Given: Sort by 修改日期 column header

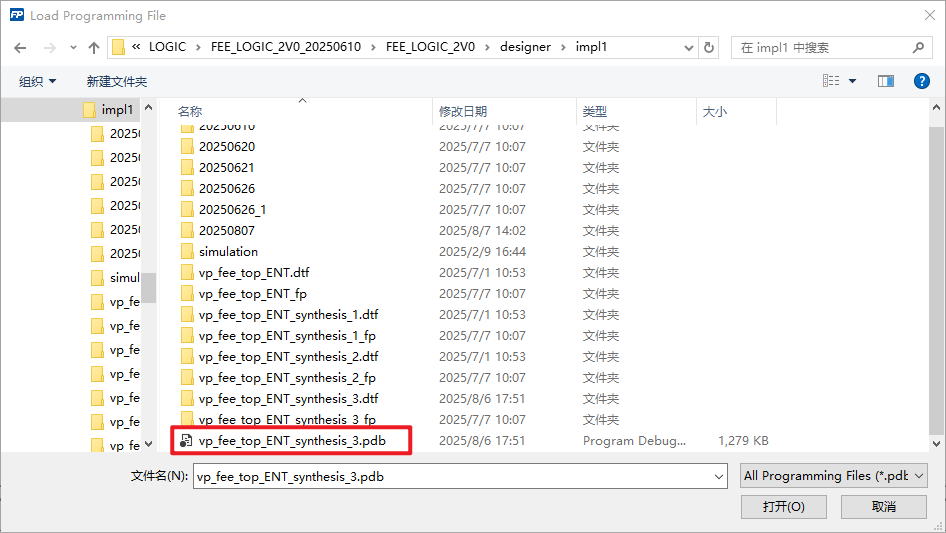Looking at the screenshot, I should tap(463, 111).
